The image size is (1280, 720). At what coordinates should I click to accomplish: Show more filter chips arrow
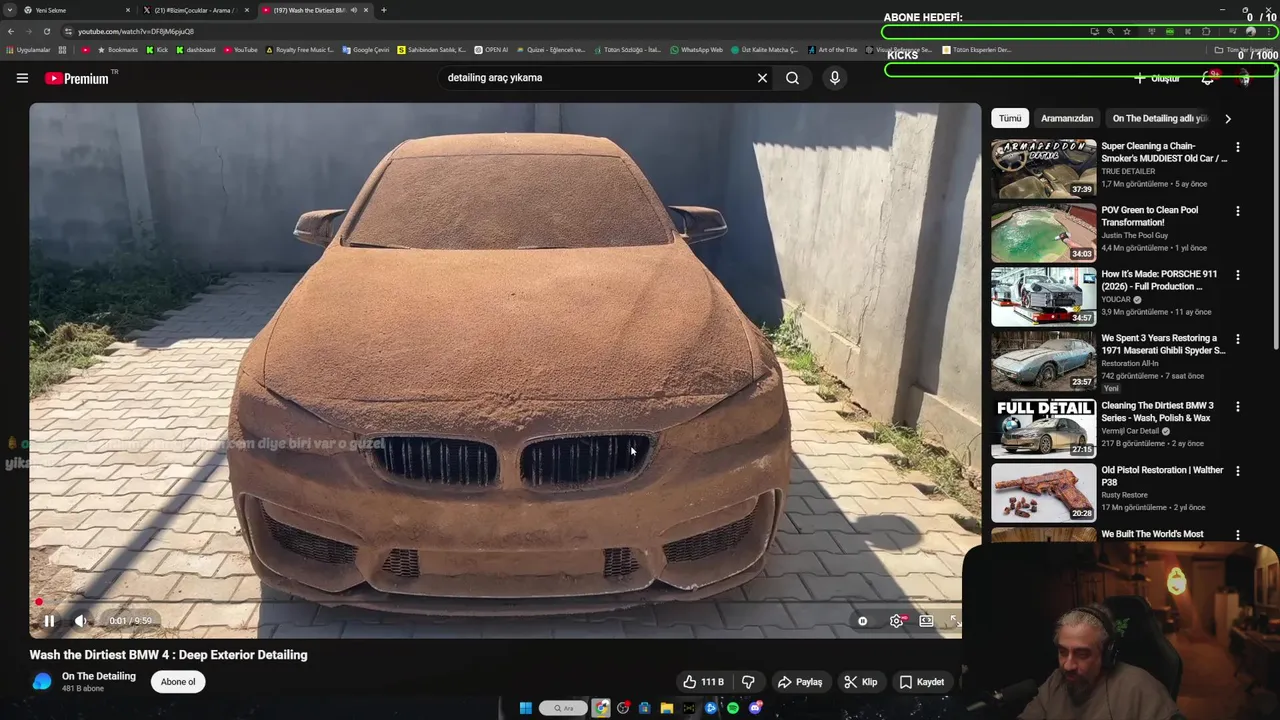pyautogui.click(x=1228, y=118)
